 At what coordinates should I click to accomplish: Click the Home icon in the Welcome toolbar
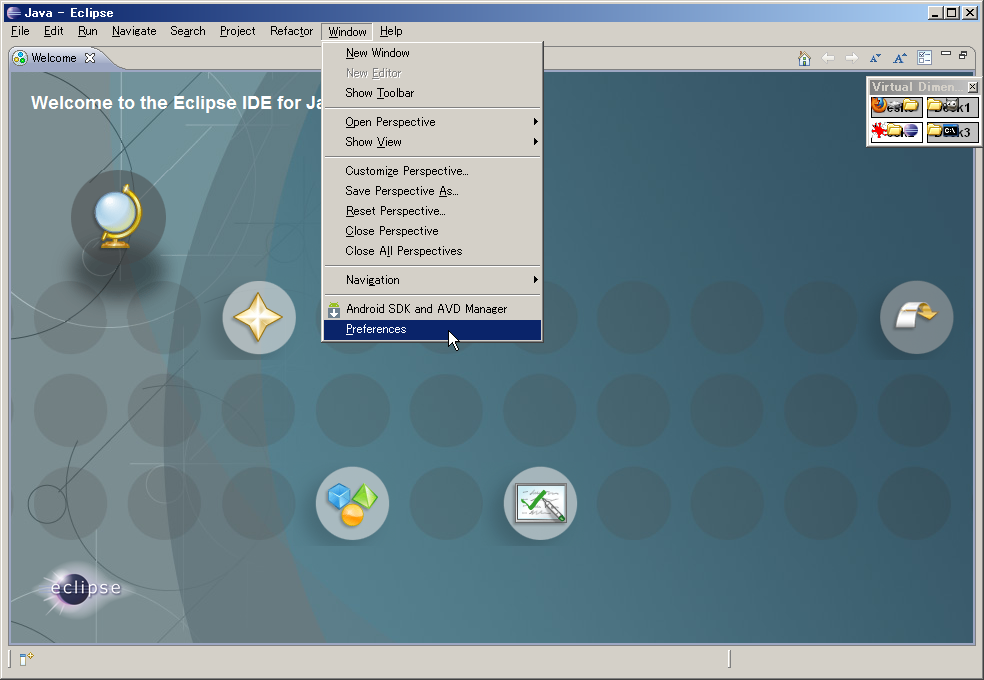coord(804,58)
